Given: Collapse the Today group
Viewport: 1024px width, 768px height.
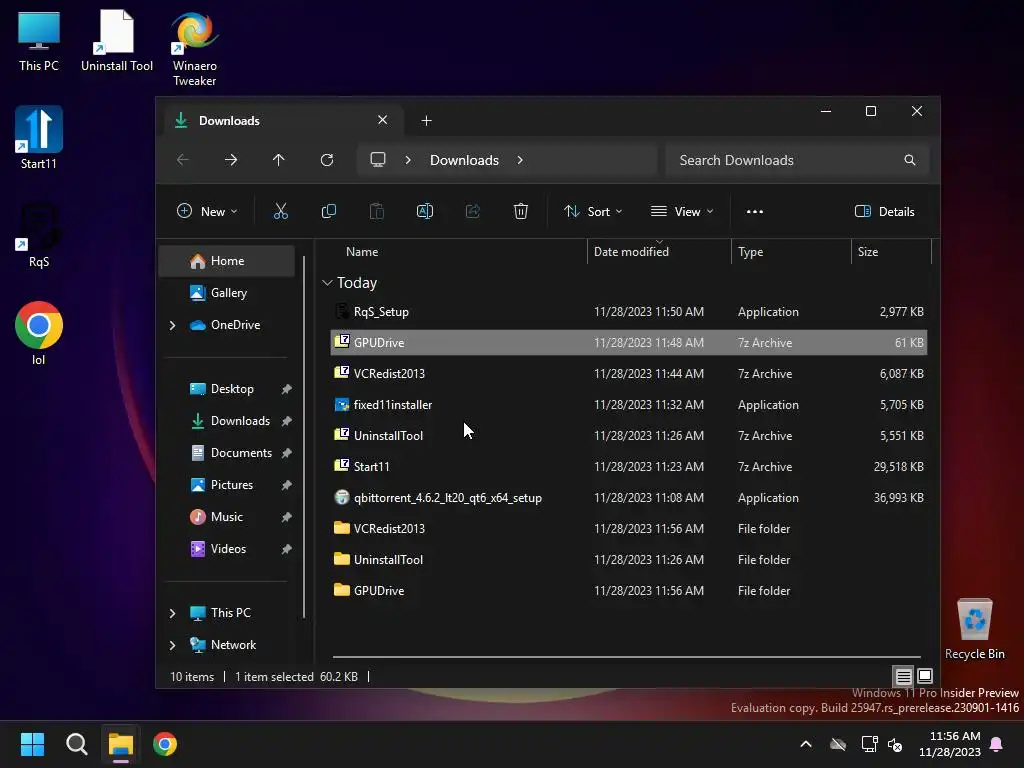Looking at the screenshot, I should [x=327, y=283].
